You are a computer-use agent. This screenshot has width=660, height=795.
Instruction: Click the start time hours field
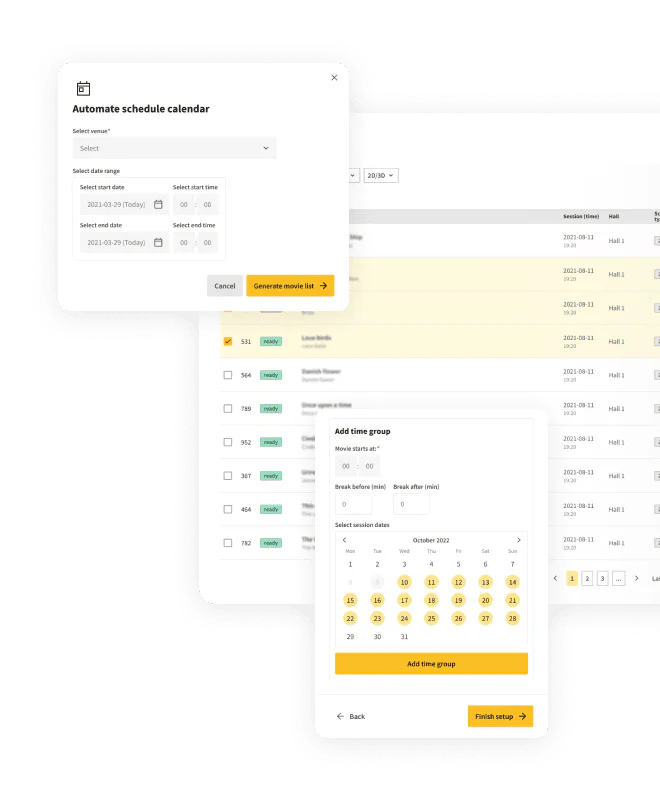click(x=184, y=204)
